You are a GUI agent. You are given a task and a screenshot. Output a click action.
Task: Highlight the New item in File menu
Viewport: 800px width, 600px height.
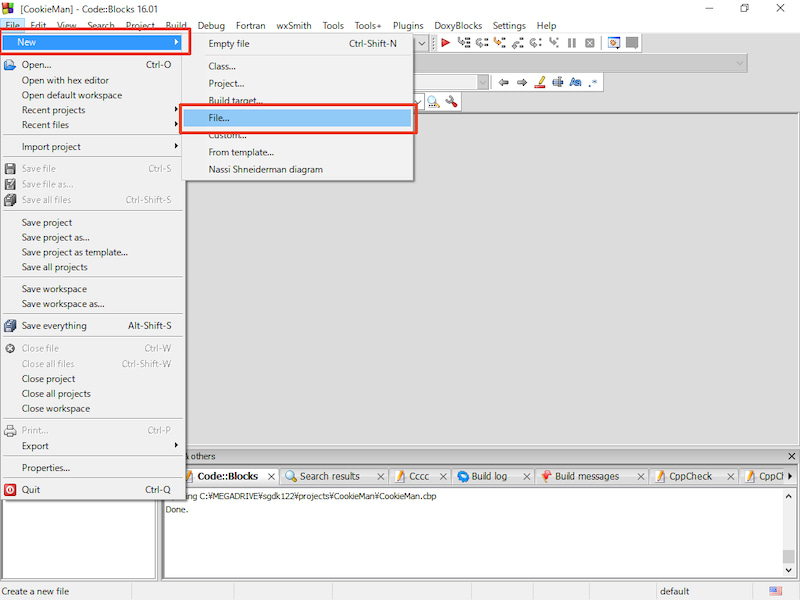click(x=92, y=42)
